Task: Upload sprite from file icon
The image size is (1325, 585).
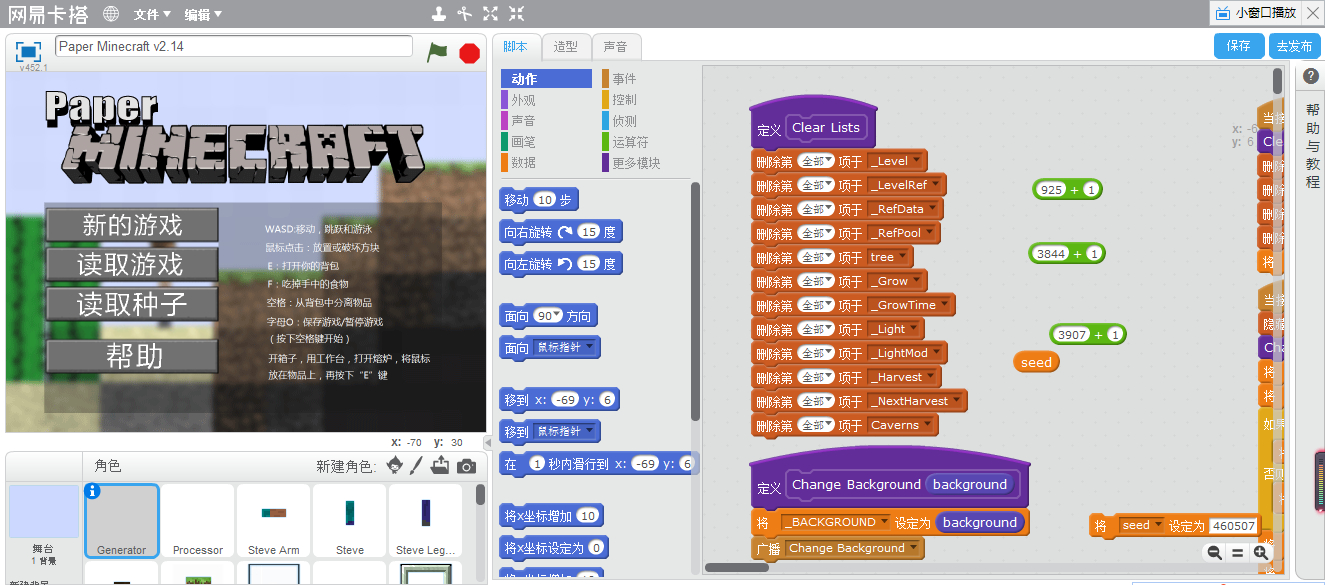Action: coord(441,465)
